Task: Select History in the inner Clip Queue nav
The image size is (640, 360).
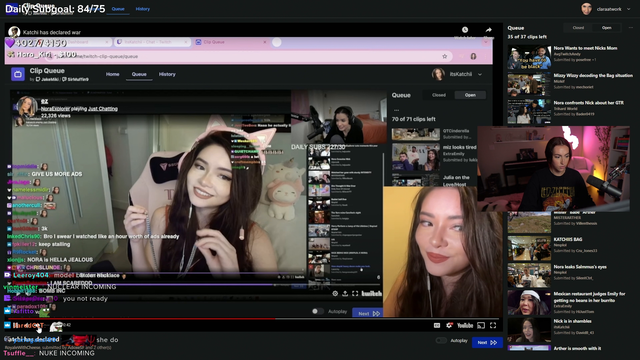Action: [167, 74]
